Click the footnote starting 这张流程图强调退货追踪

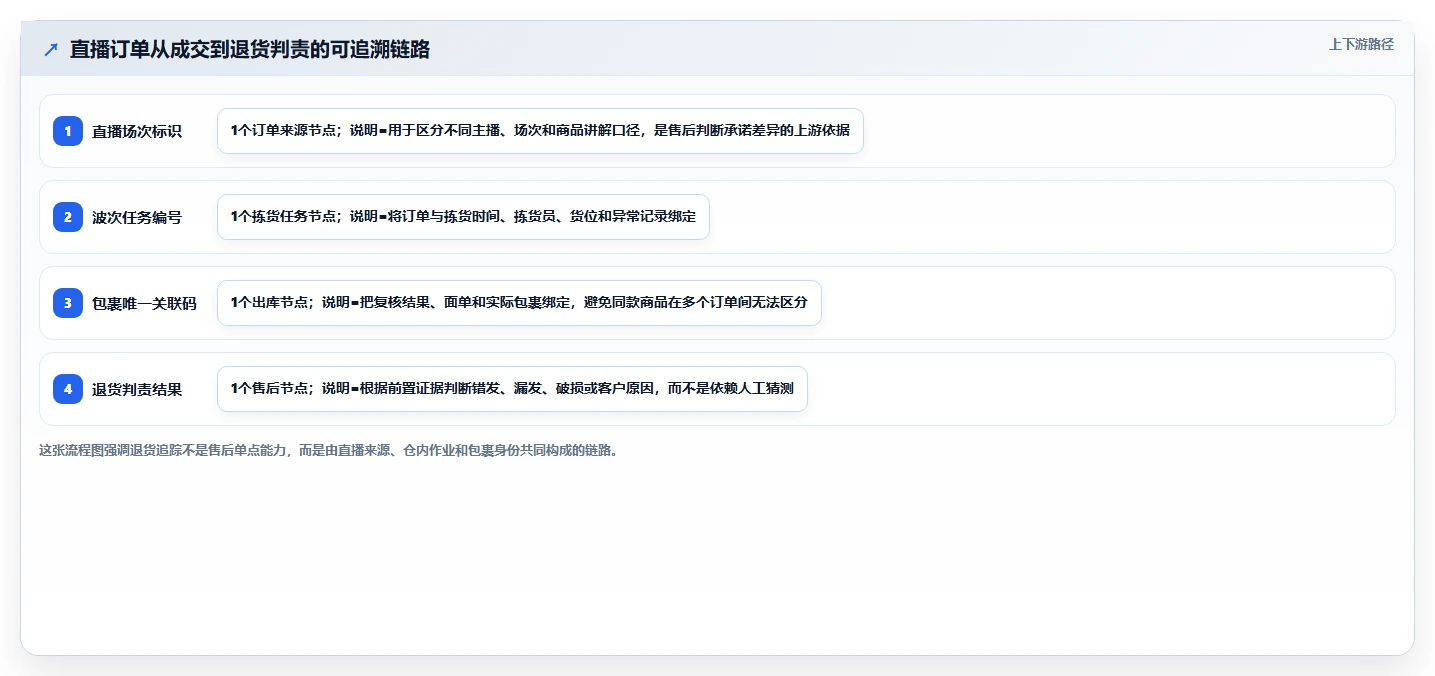328,450
